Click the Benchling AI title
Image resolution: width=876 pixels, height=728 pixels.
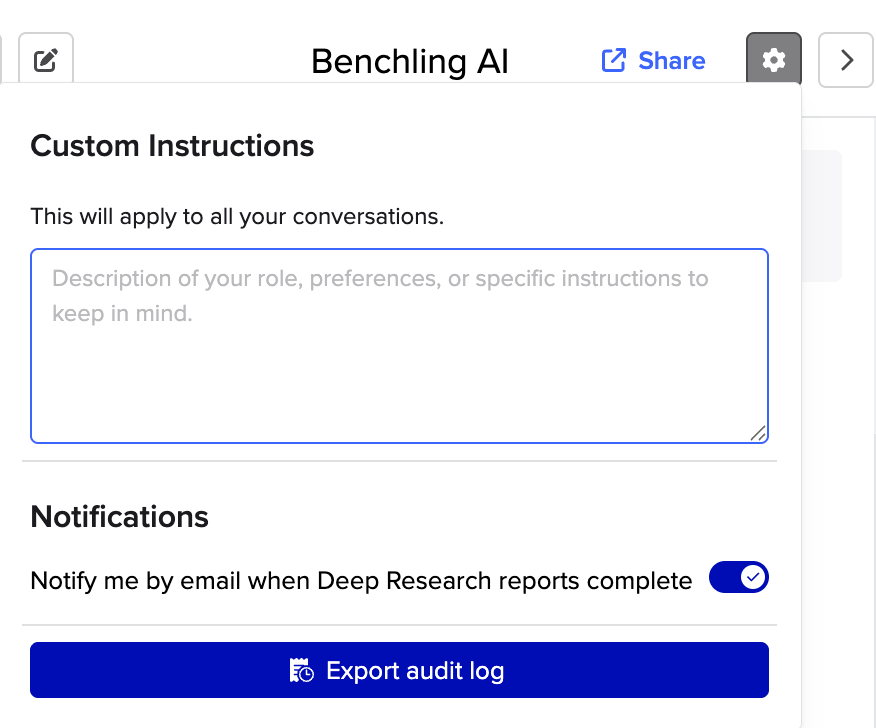[x=410, y=62]
